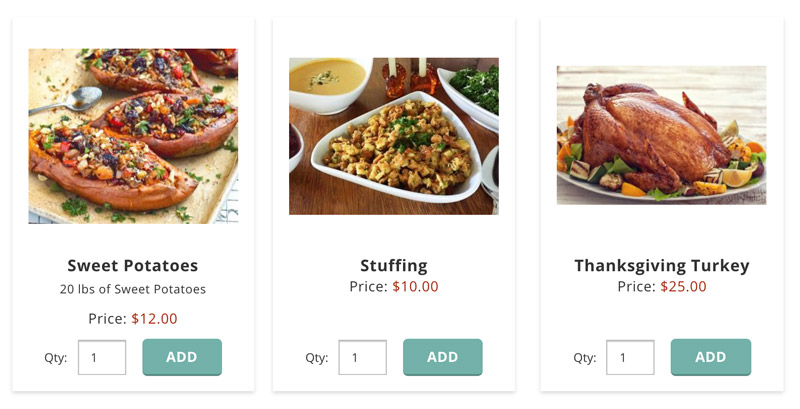Click the Qty label under Sweet Potatoes
This screenshot has height=409, width=800.
[55, 358]
